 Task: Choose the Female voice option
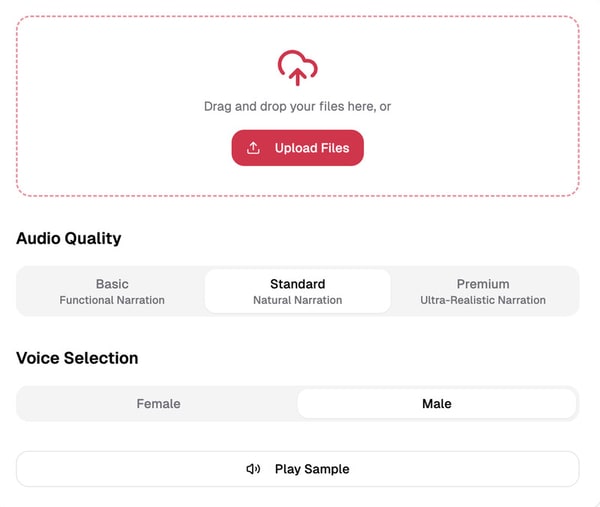pos(158,404)
